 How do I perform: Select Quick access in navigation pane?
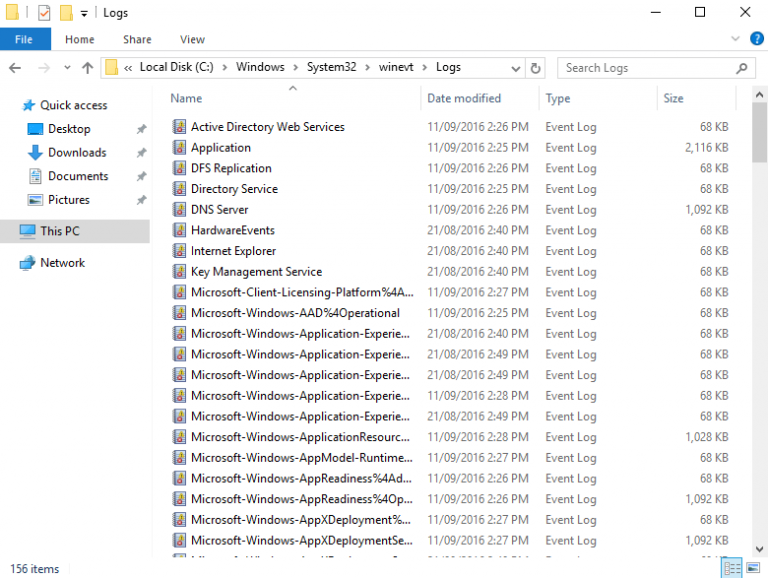65,105
